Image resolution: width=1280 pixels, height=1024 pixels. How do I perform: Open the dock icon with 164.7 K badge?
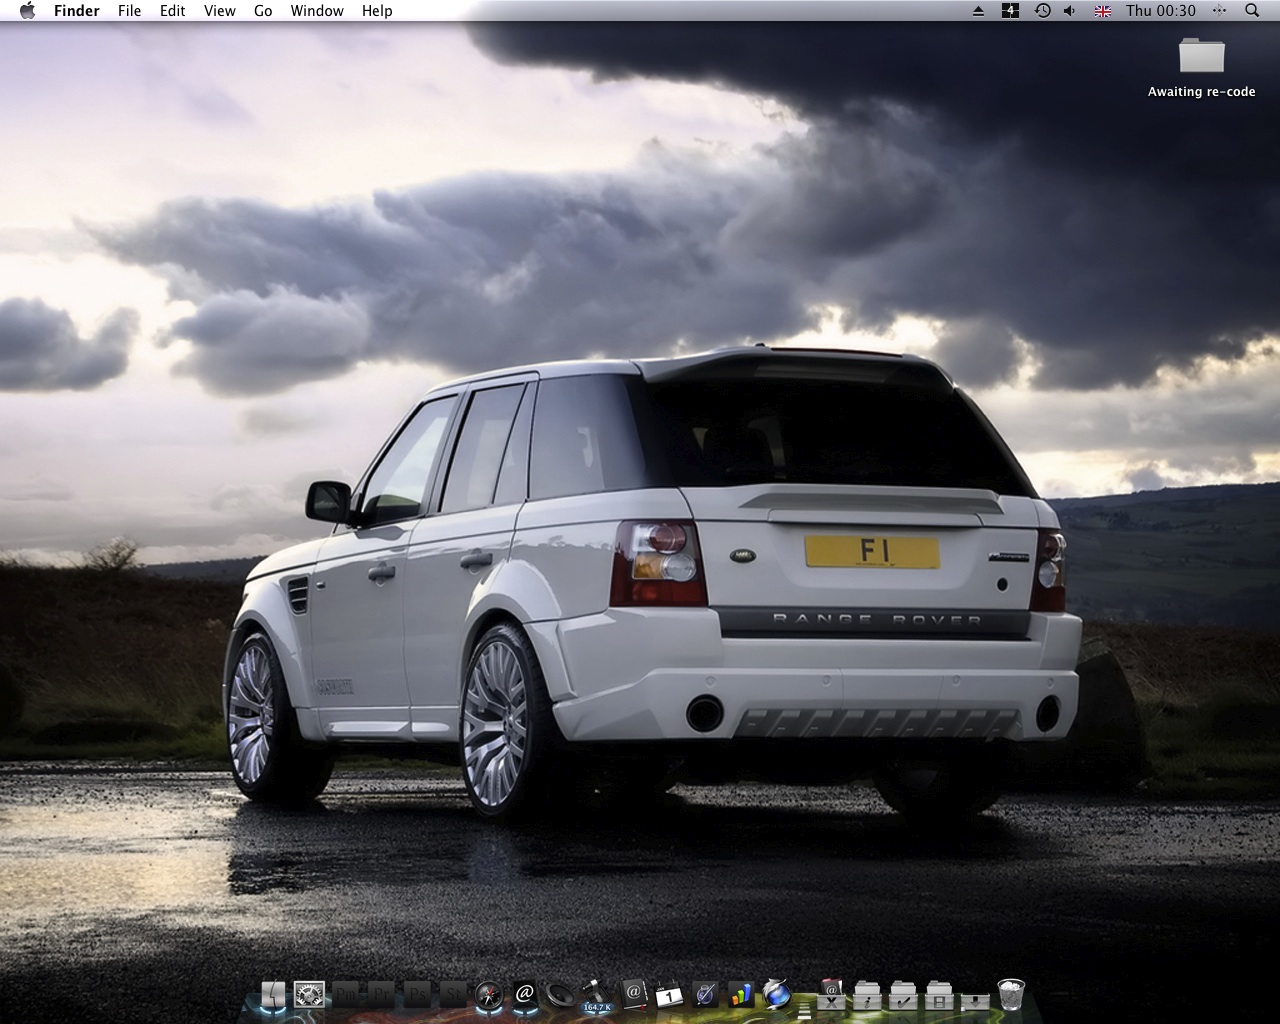click(597, 995)
